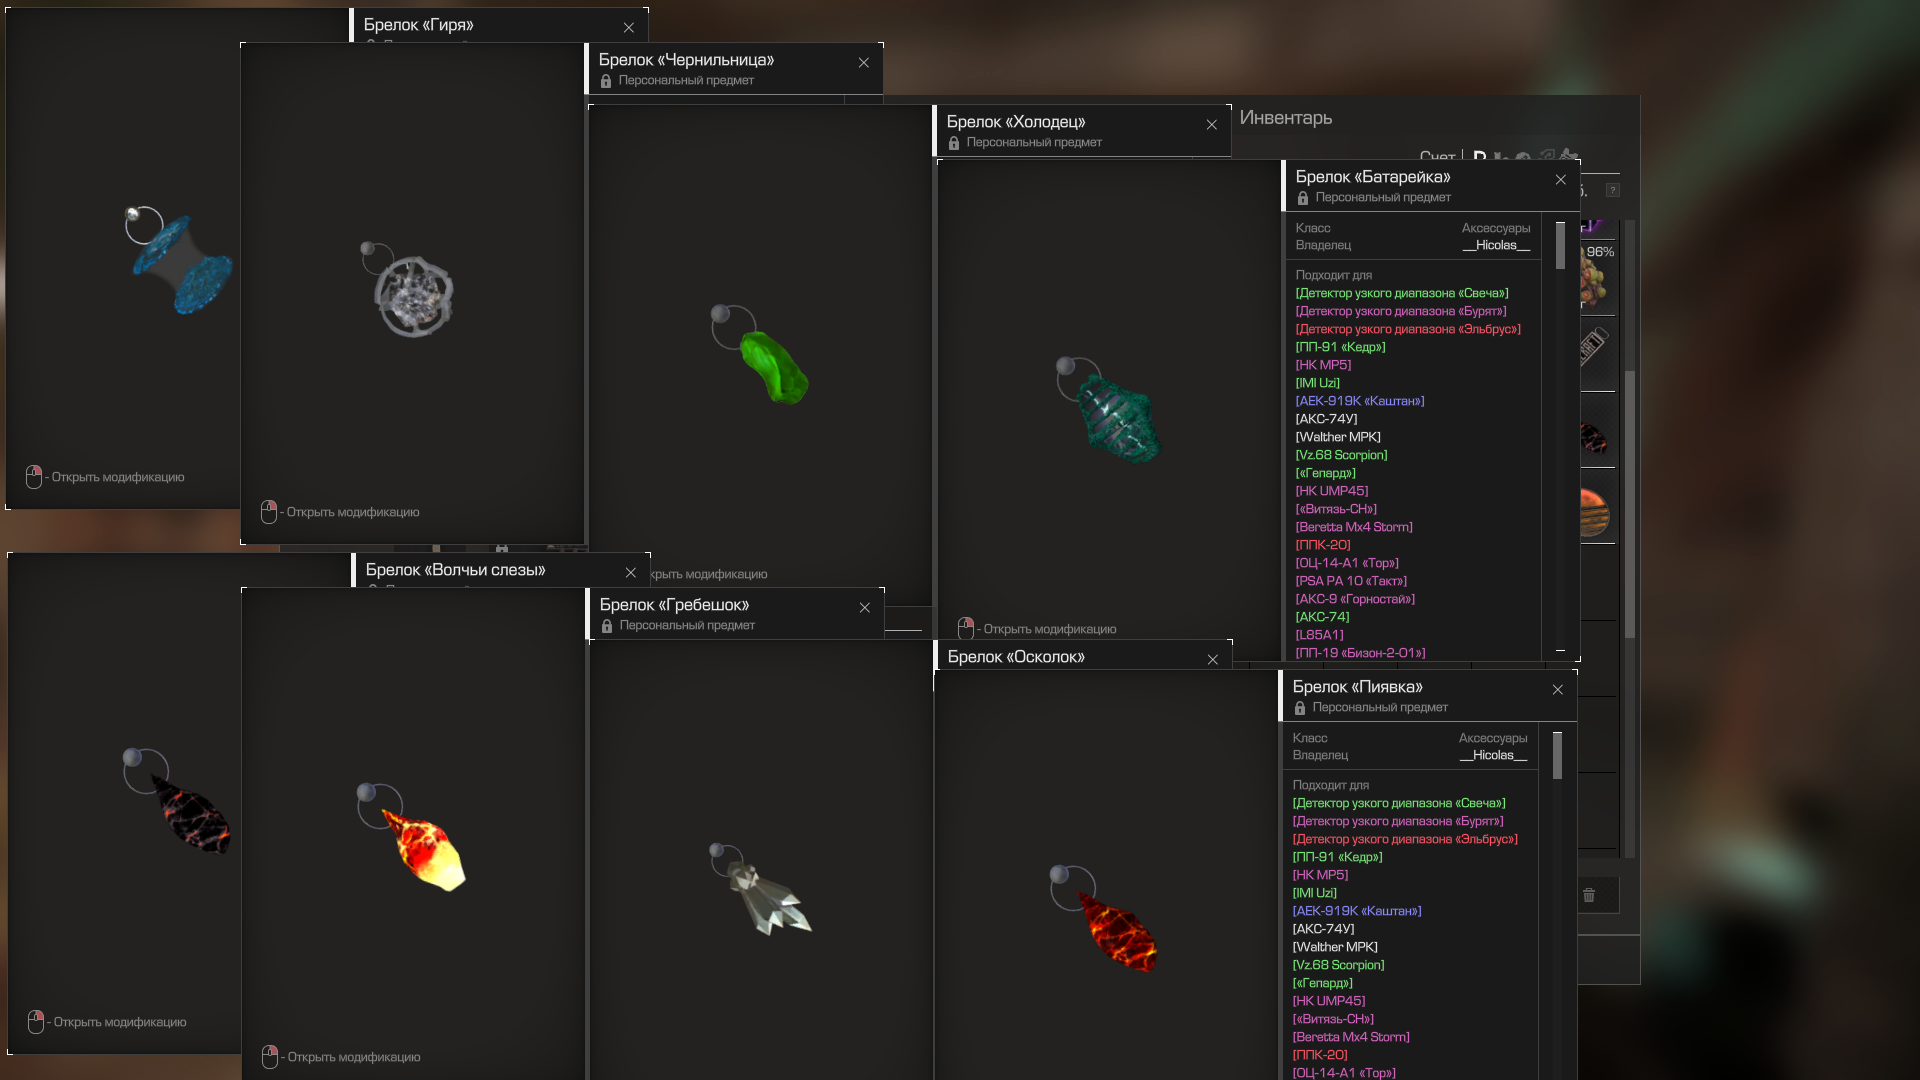Screen dimensions: 1920x1080
Task: Click the «Батарейка» panel scrollbar thumb
Action: coord(1560,246)
